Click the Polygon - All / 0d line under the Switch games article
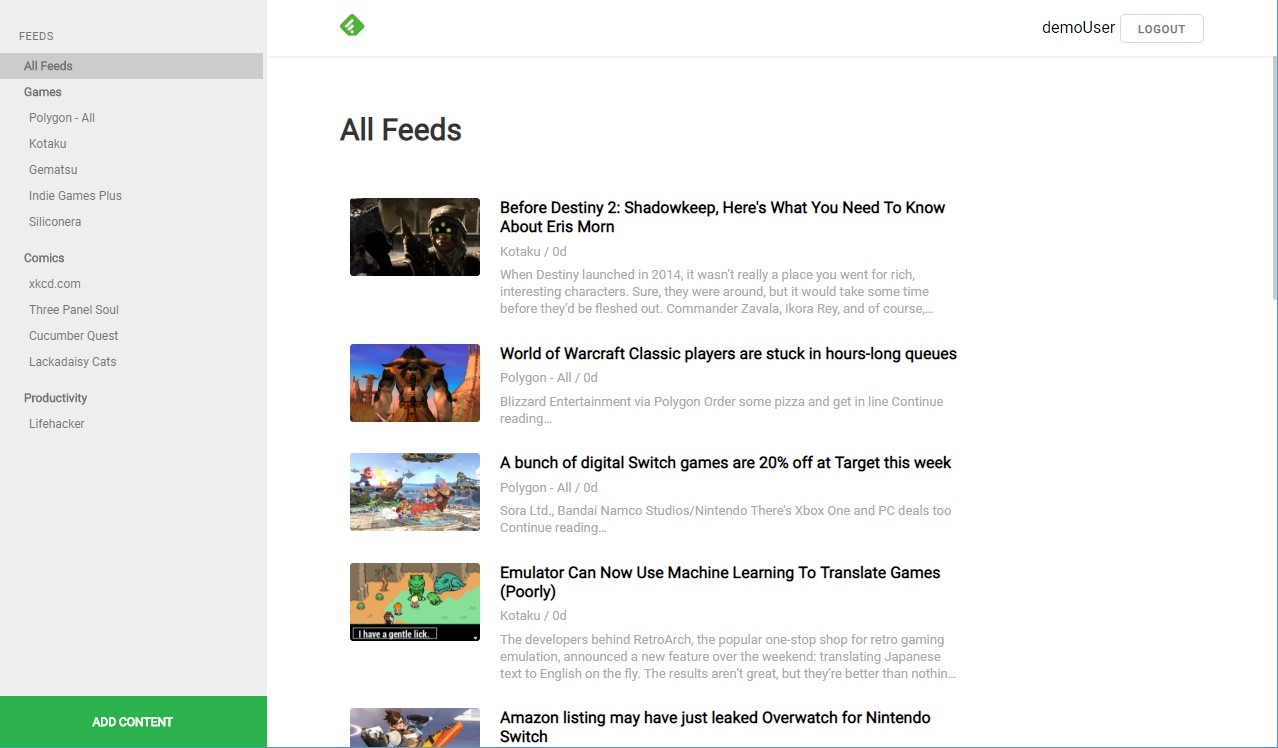This screenshot has height=748, width=1278. click(x=549, y=488)
